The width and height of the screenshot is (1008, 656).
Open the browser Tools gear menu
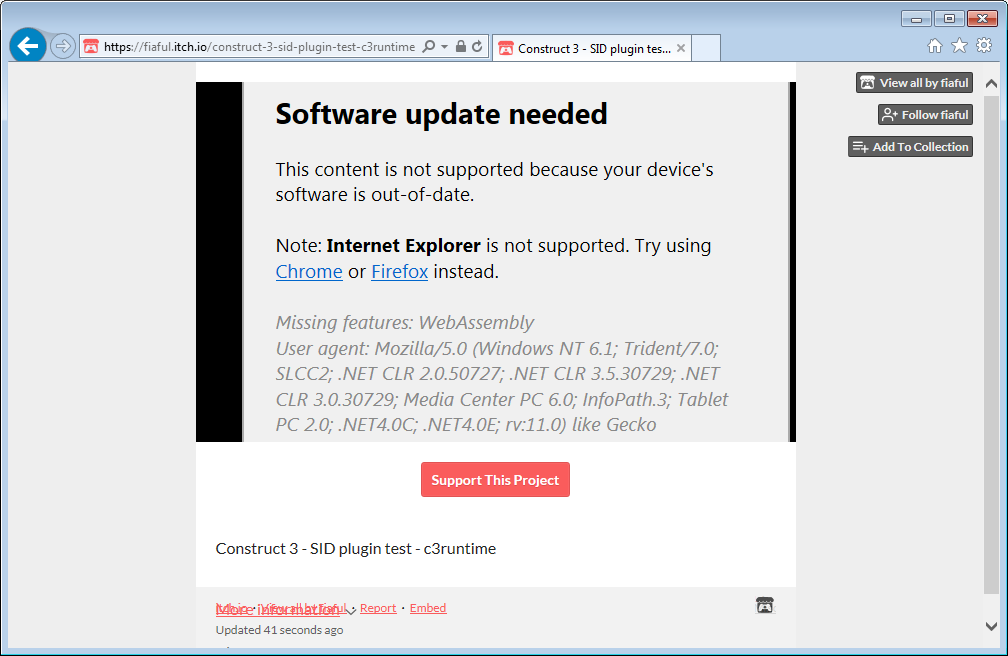tap(984, 46)
